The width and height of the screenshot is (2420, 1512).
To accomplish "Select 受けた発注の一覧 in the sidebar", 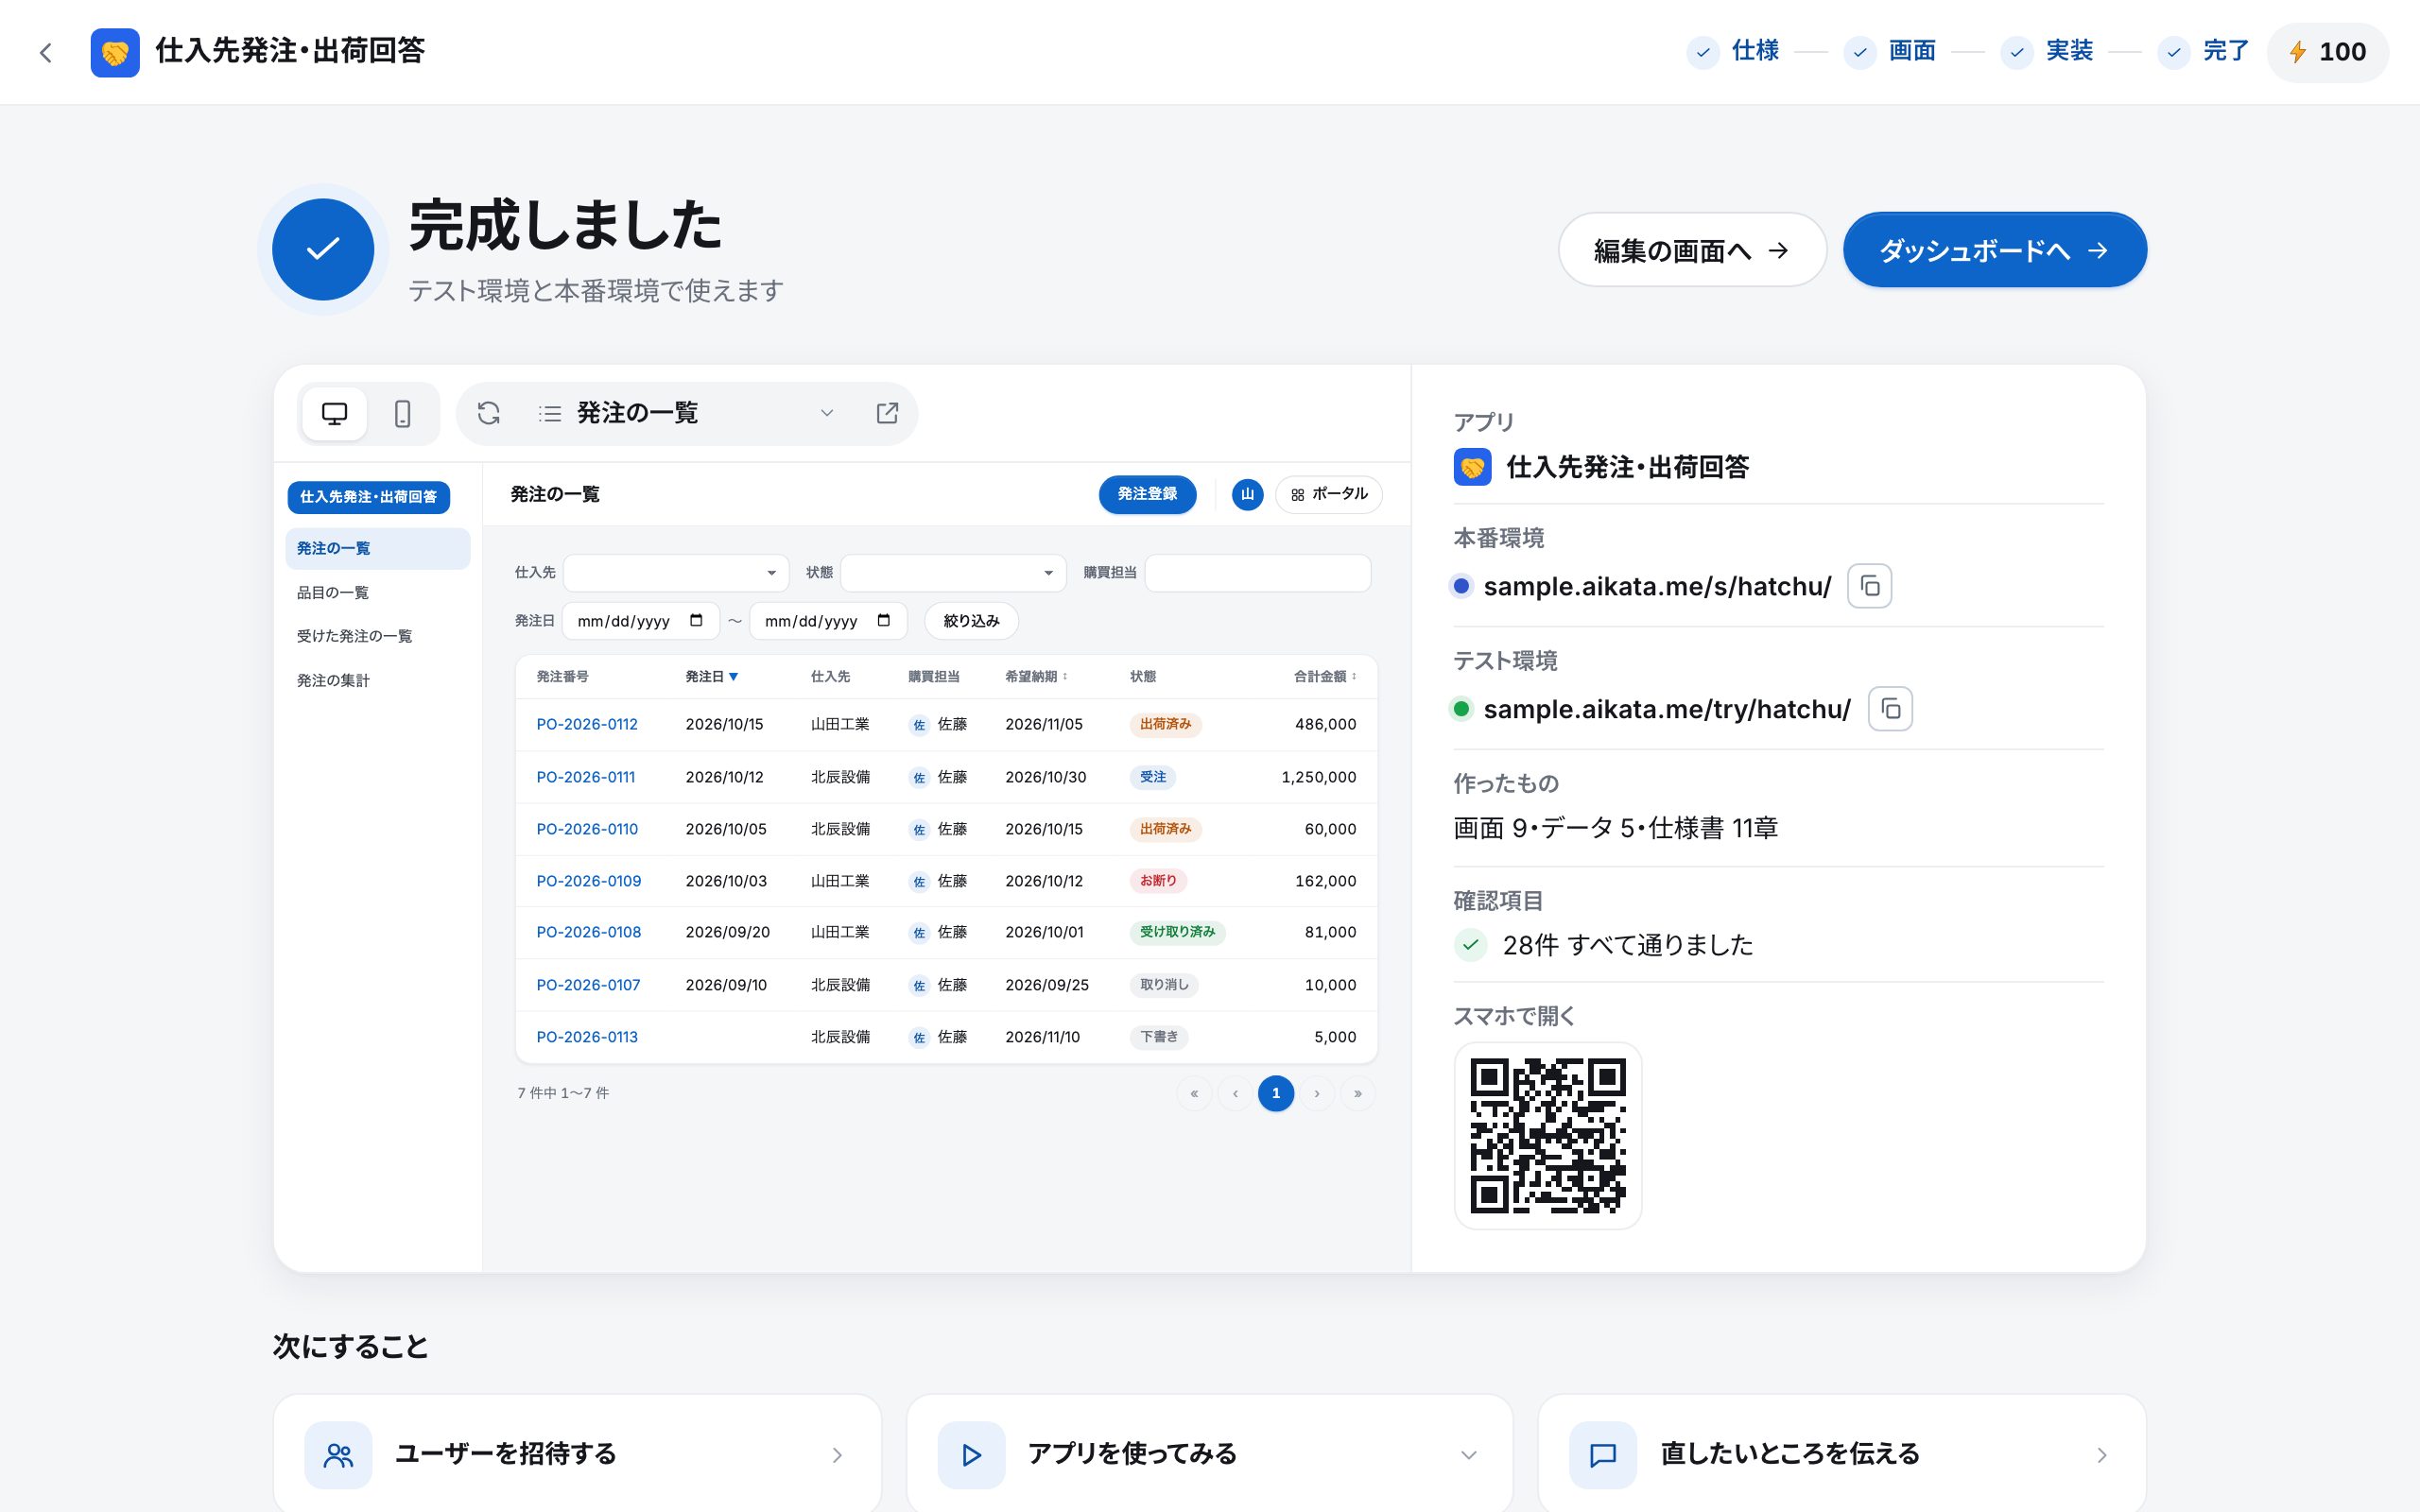I will coord(378,636).
